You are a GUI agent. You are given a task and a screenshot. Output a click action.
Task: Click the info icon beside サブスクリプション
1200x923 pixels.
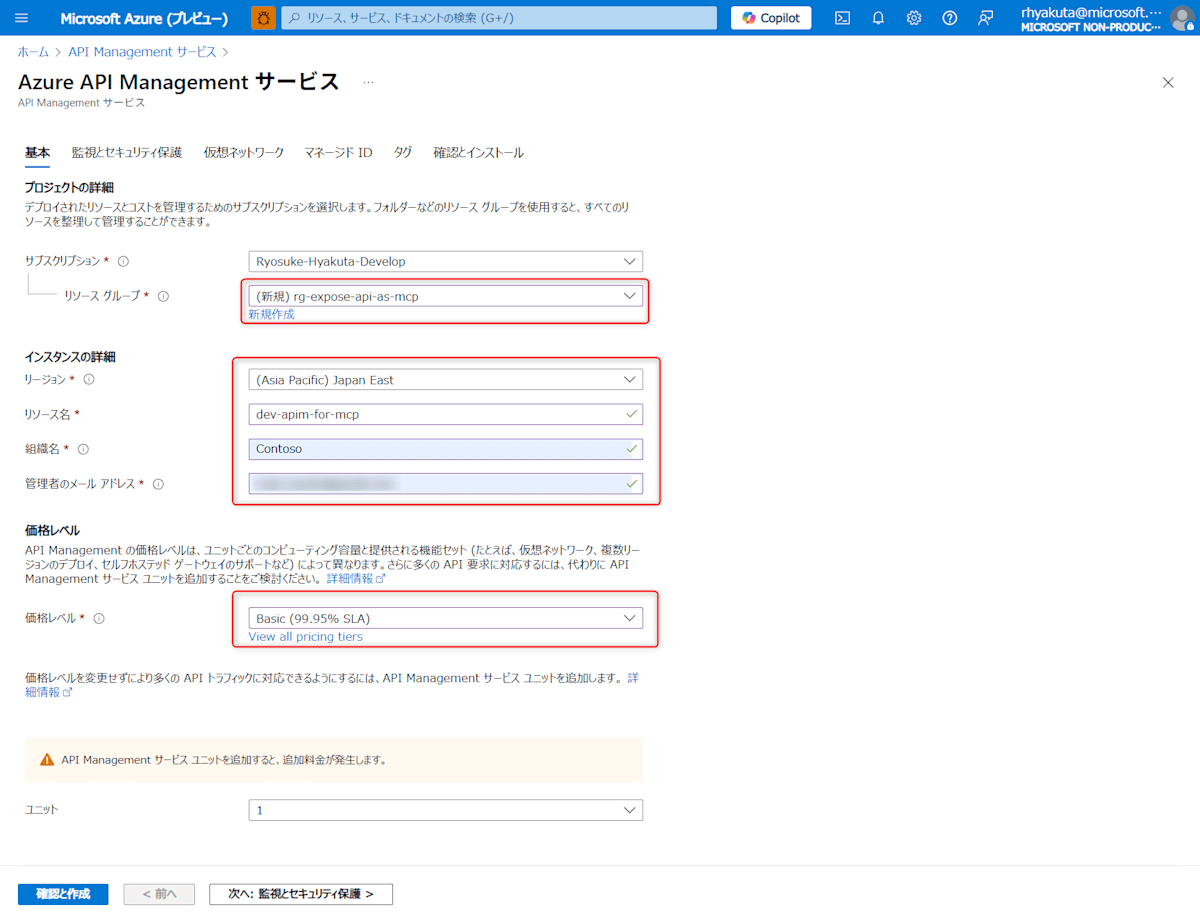[123, 261]
